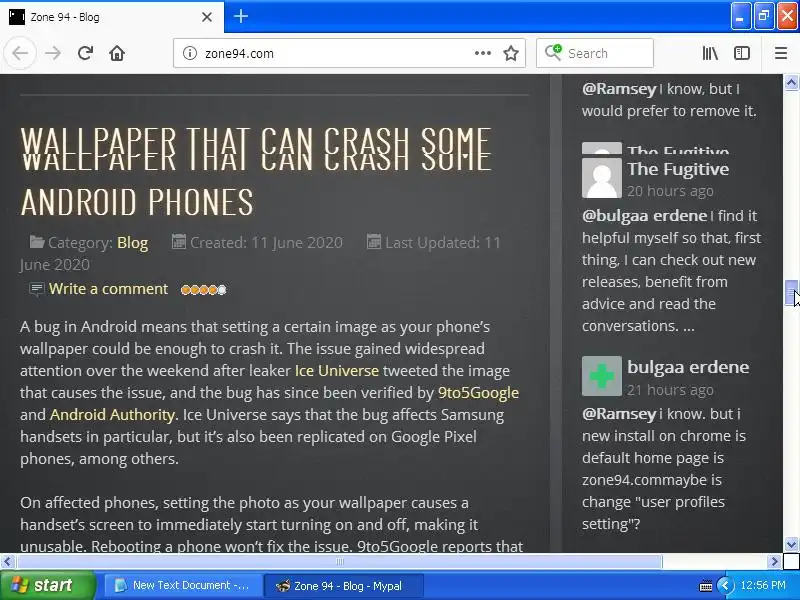The image size is (800, 600).
Task: Click the Created 11 June 2020 date
Action: coord(266,243)
